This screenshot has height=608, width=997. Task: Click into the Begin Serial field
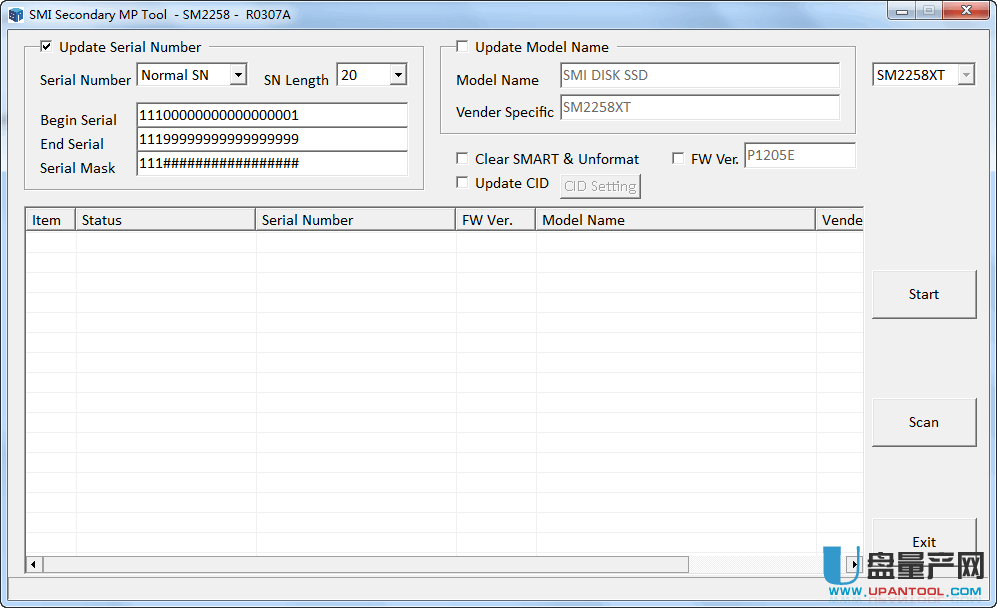272,115
